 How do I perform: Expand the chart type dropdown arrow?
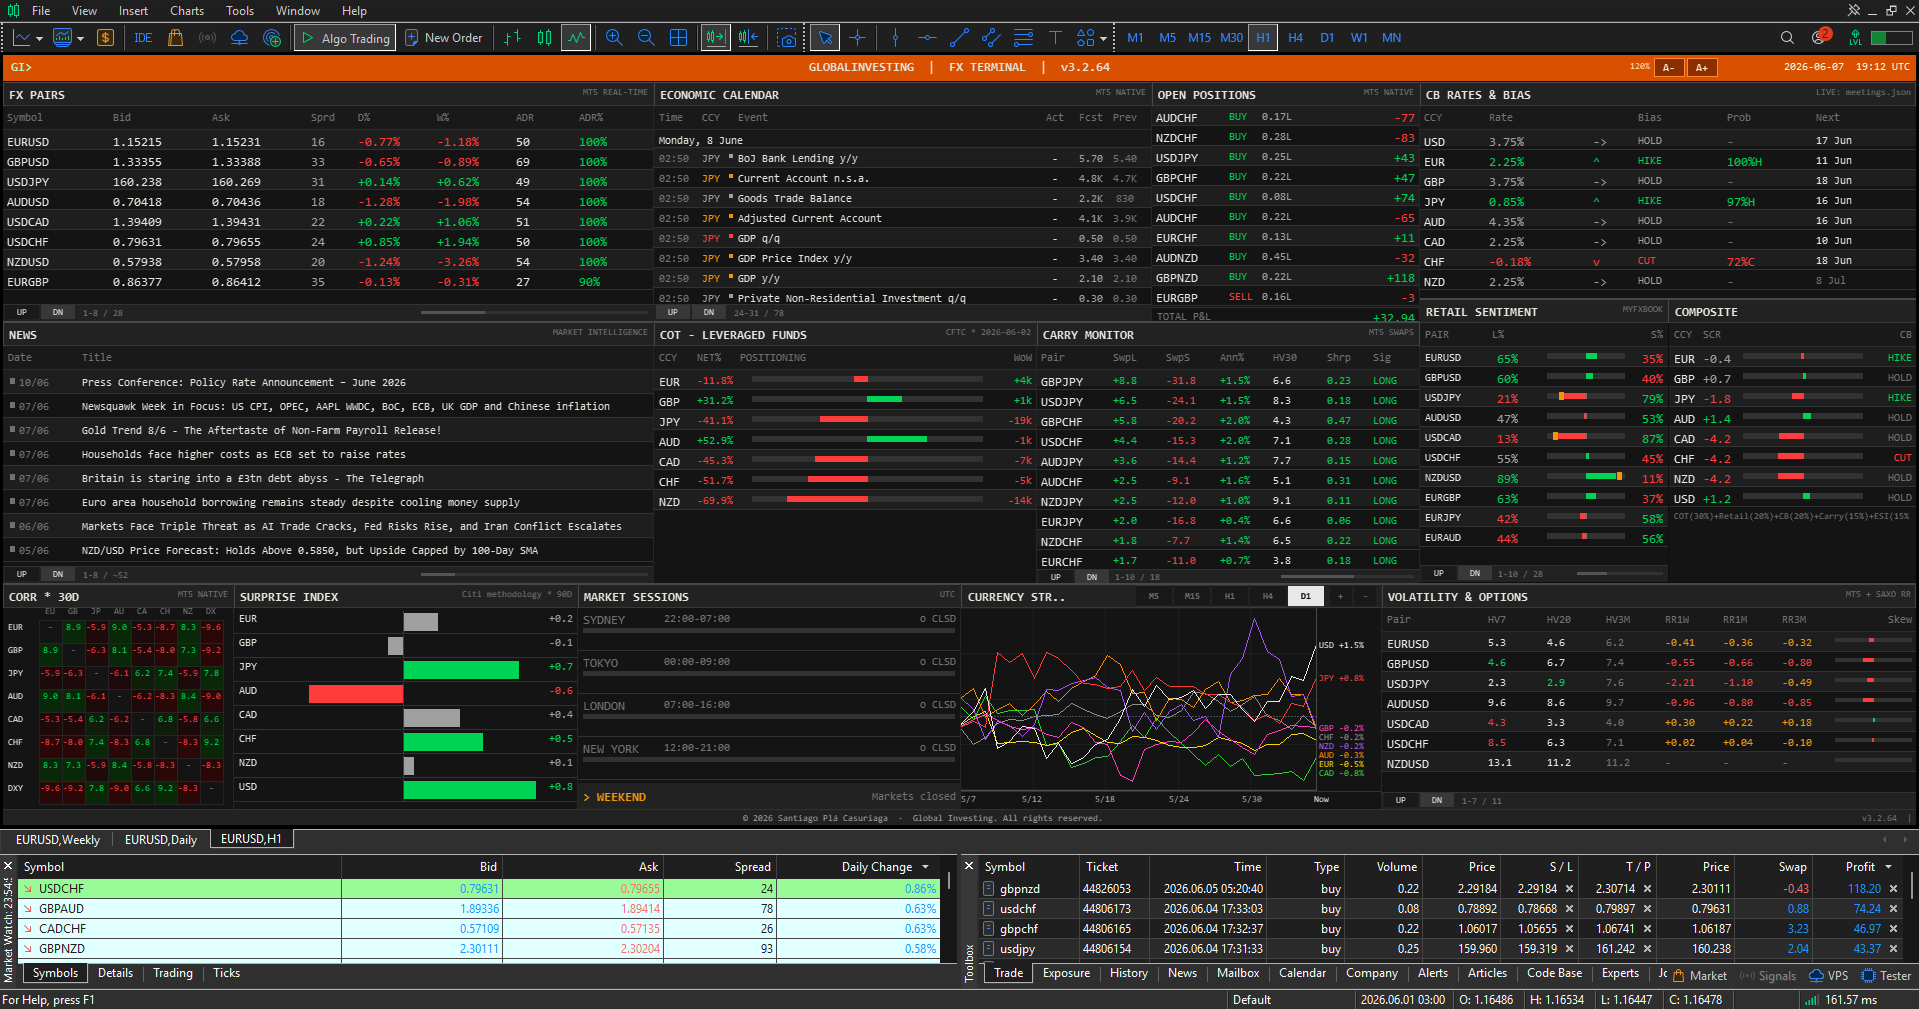point(39,39)
